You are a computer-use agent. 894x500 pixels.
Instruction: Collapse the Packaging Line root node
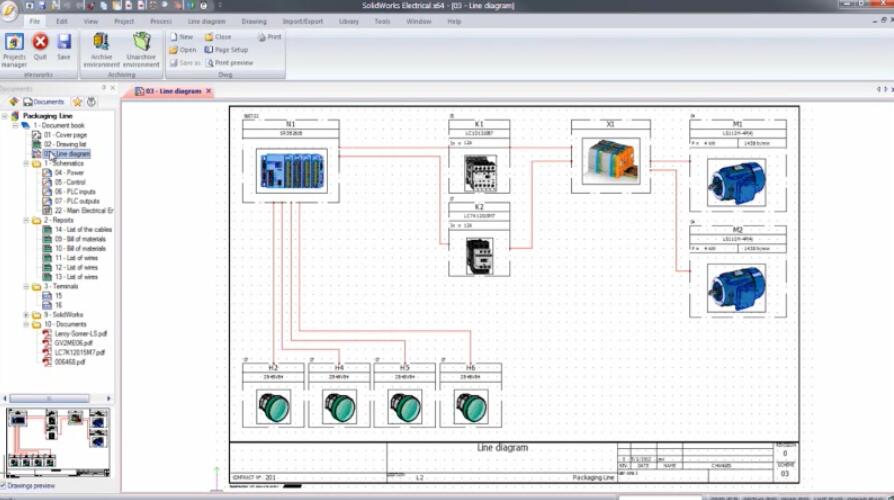click(5, 116)
